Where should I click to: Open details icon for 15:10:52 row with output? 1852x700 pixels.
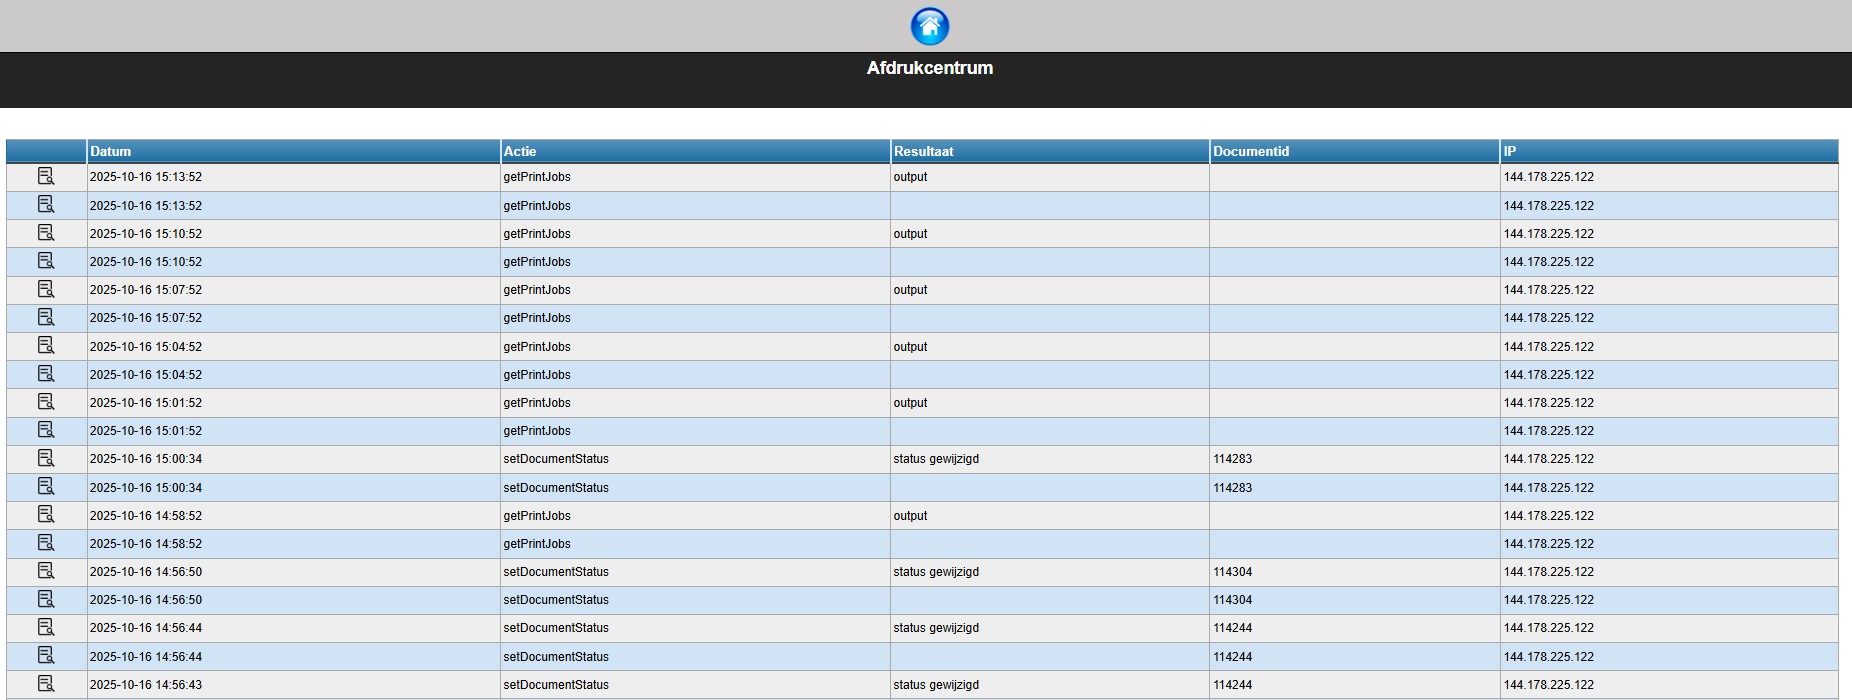coord(46,233)
